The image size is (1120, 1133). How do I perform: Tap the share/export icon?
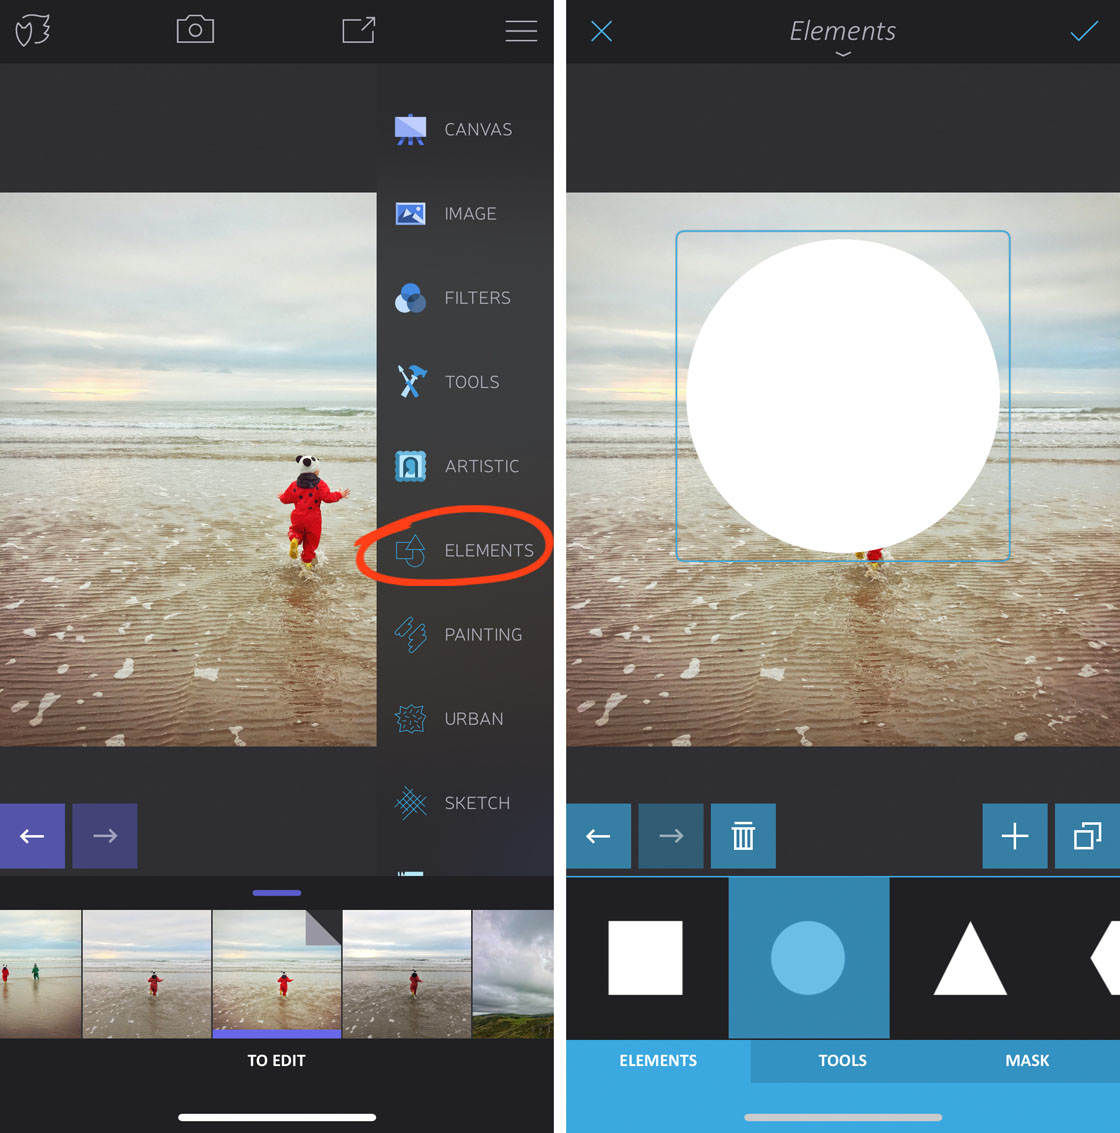point(358,30)
